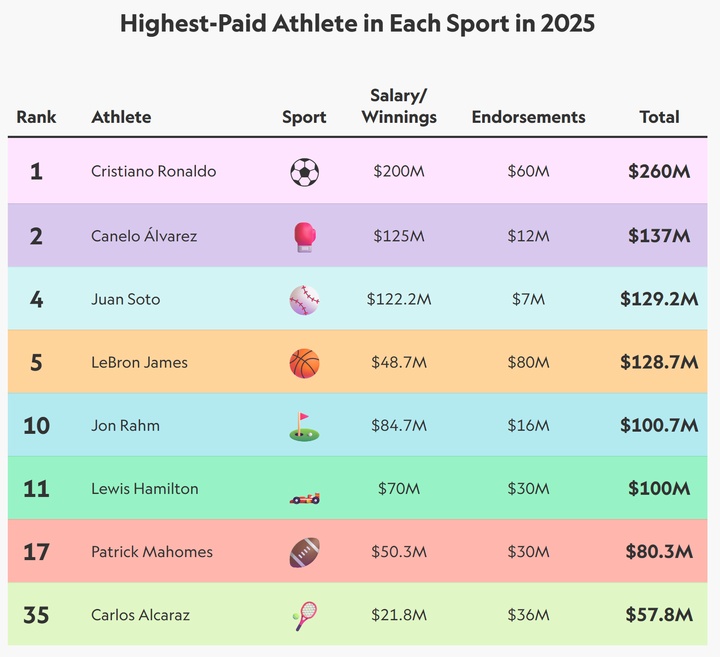Click the baseball icon
The height and width of the screenshot is (657, 720).
[304, 299]
